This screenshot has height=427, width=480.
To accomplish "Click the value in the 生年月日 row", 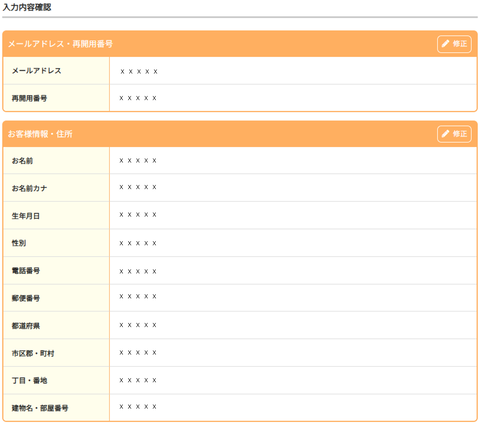I will [x=138, y=215].
